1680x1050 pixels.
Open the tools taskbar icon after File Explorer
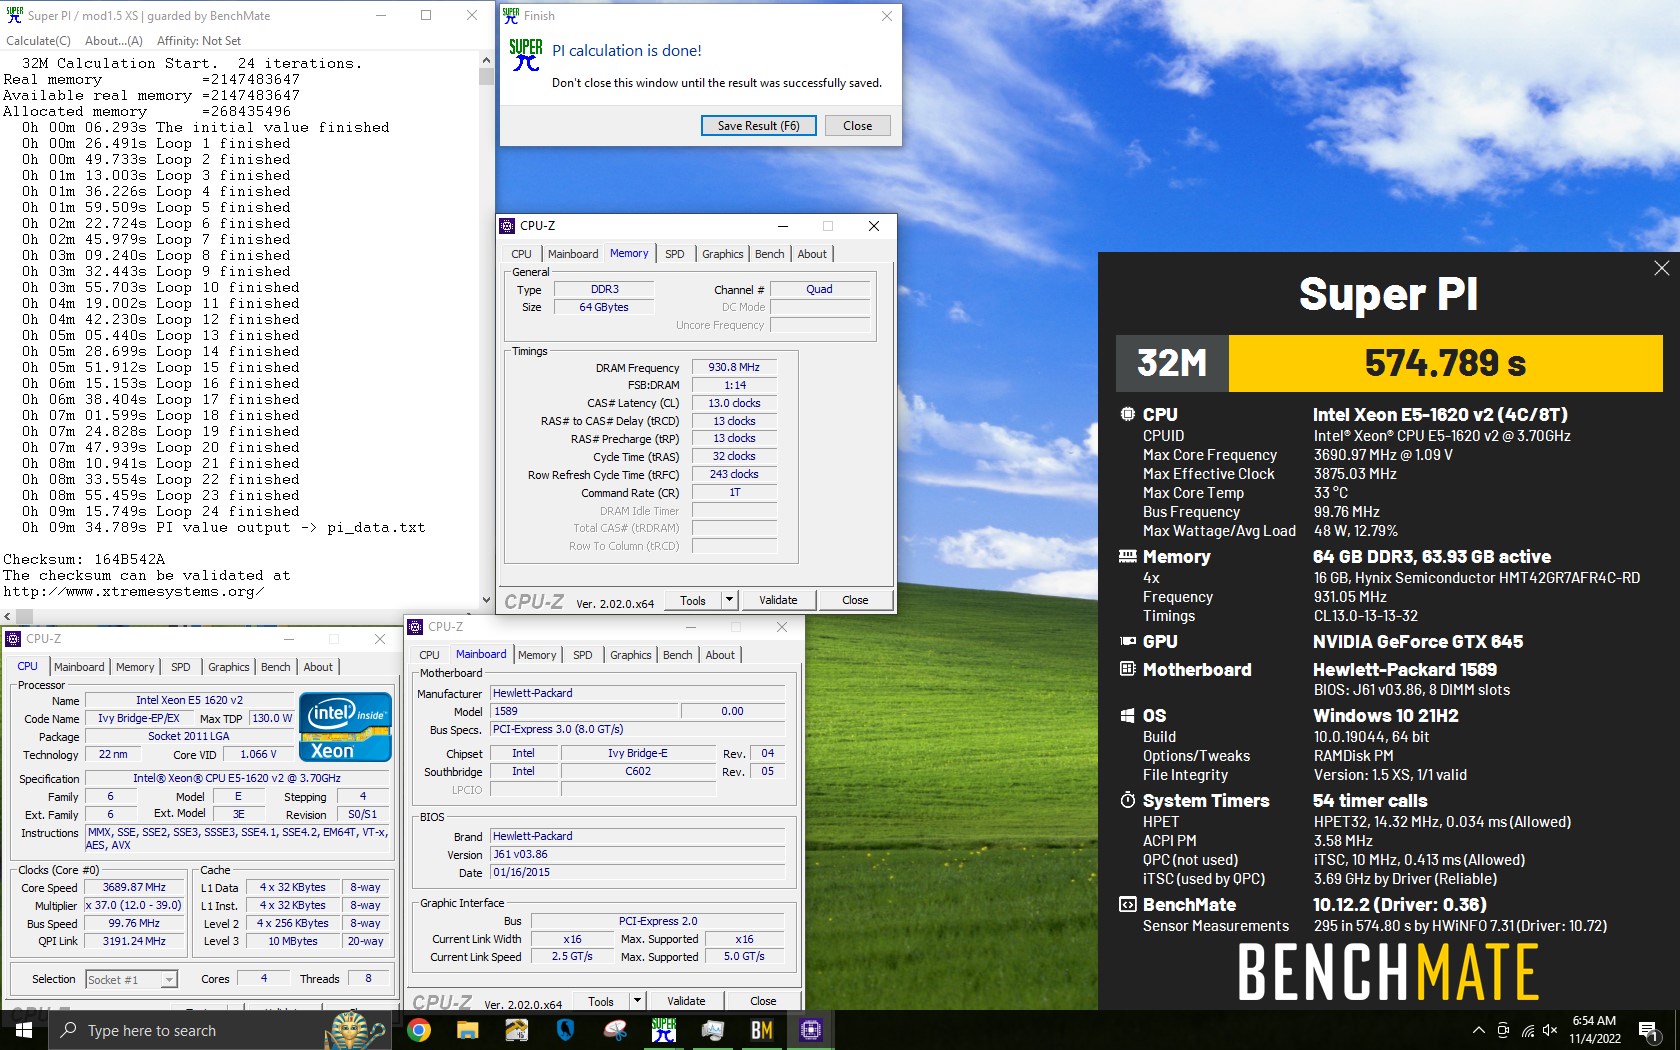(517, 1030)
